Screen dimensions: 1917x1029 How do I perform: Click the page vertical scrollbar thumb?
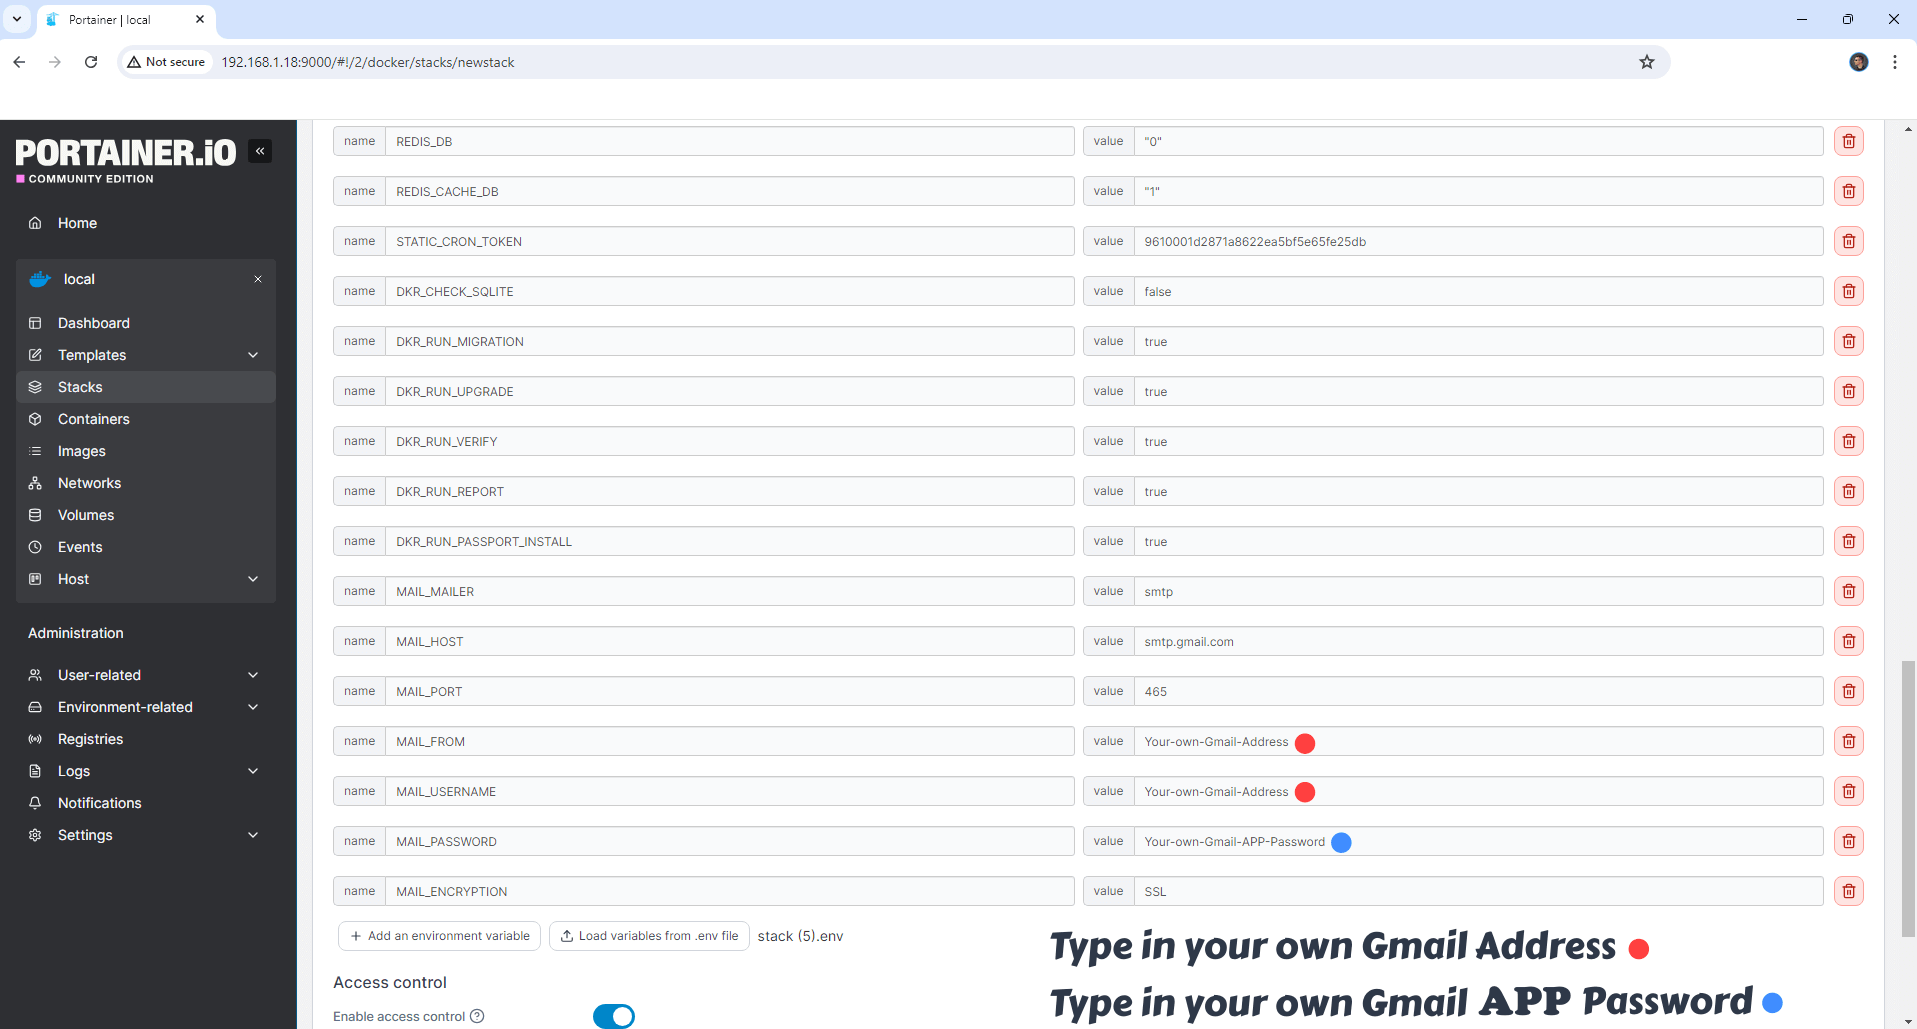[x=1908, y=798]
